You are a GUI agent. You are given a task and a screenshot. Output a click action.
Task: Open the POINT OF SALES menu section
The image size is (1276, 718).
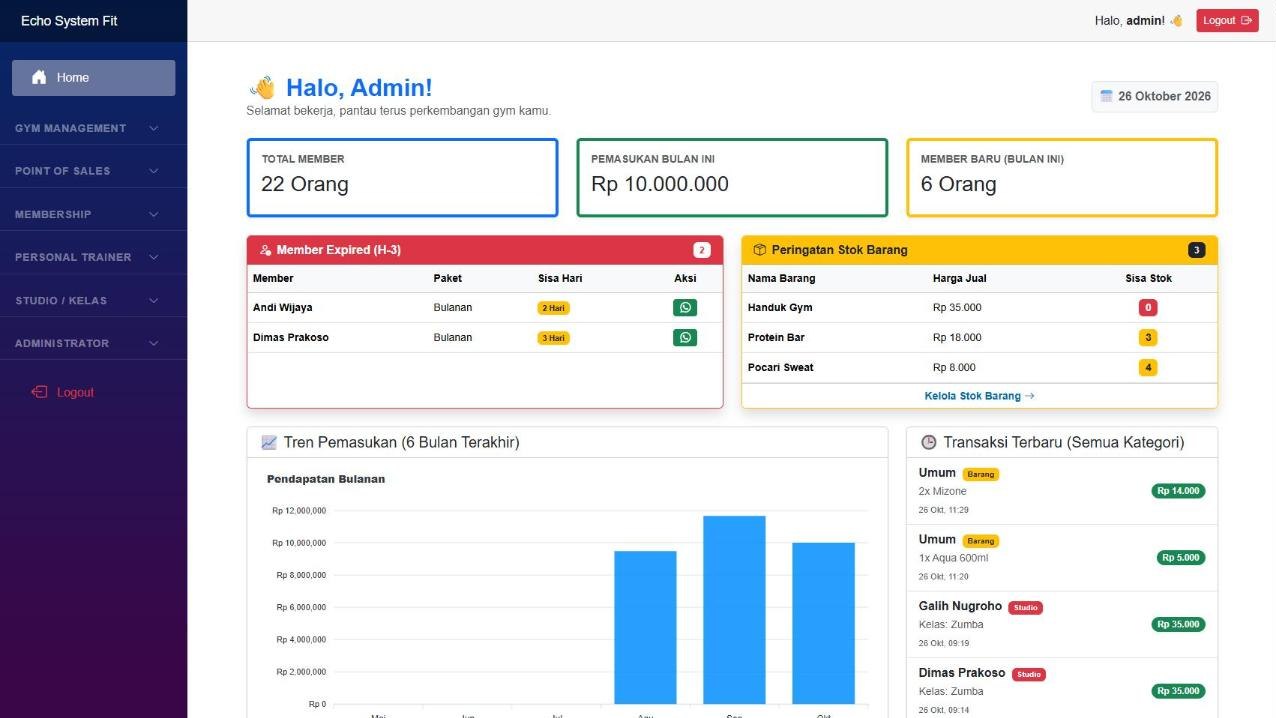click(93, 171)
